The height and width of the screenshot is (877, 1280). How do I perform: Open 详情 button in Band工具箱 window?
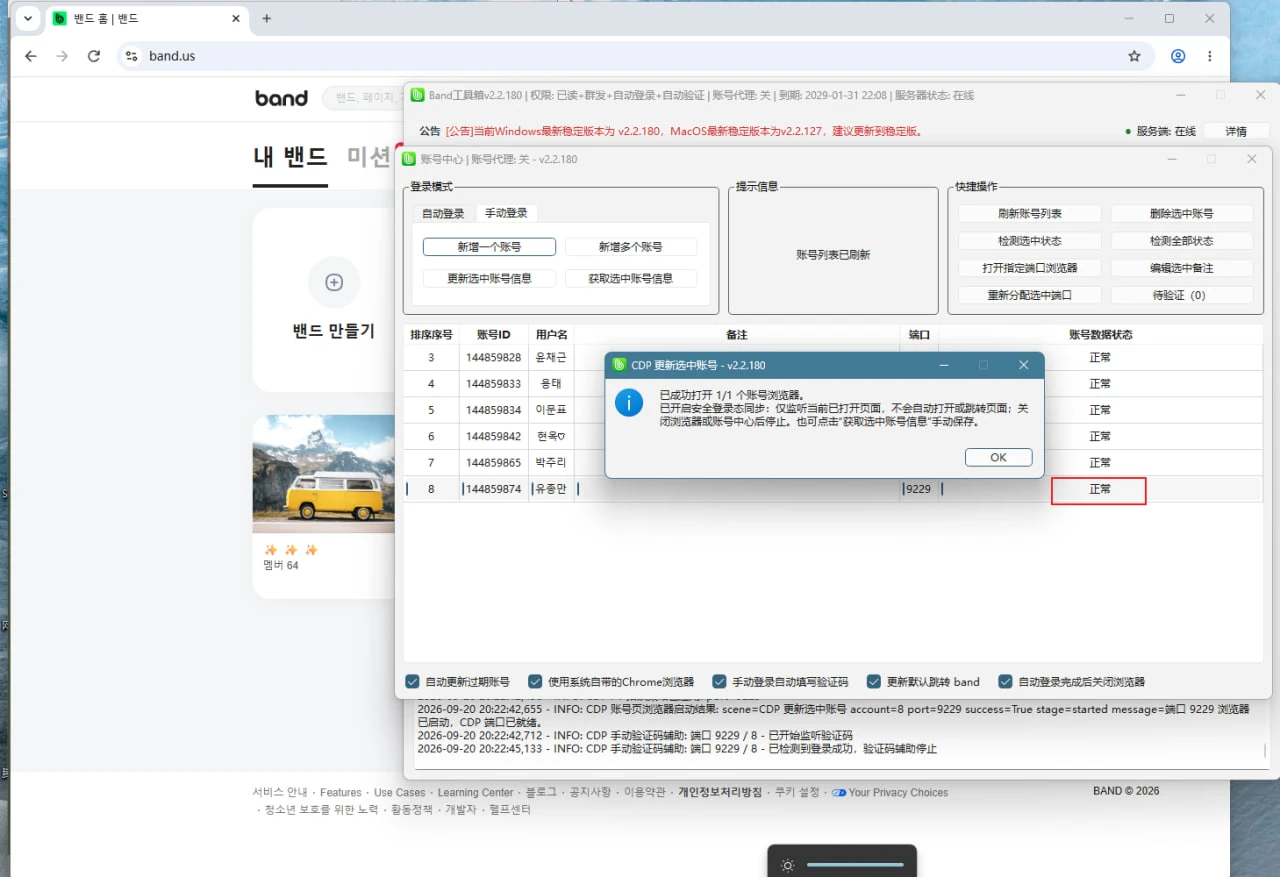1236,131
